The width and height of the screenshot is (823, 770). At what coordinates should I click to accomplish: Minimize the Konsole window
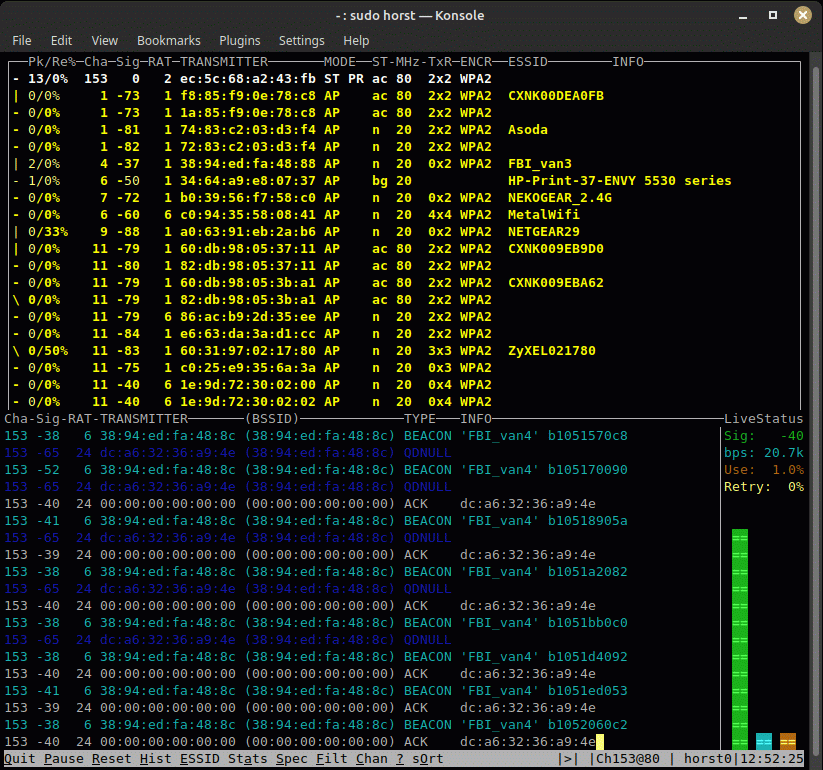point(743,16)
